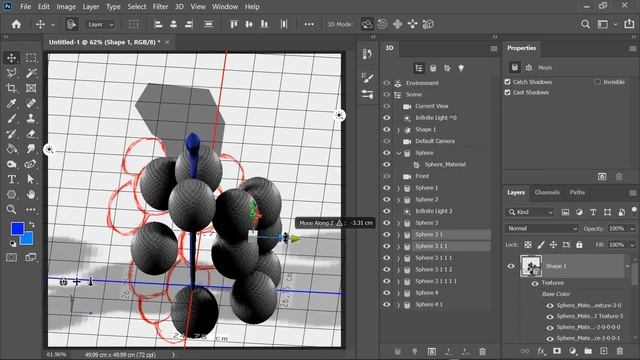Toggle Textures visibility eye in Layers
This screenshot has height=360, width=640.
(535, 283)
